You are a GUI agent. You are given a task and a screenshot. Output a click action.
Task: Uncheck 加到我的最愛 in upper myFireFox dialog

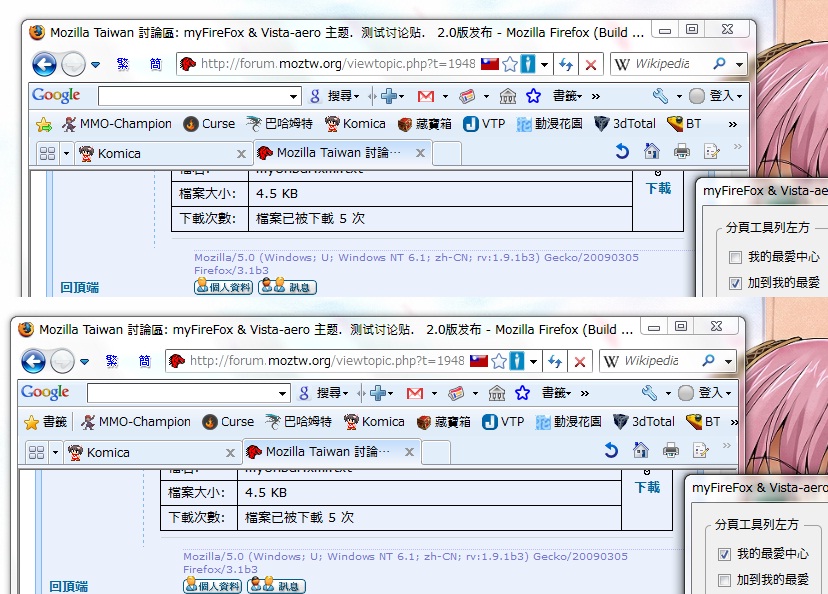[736, 284]
